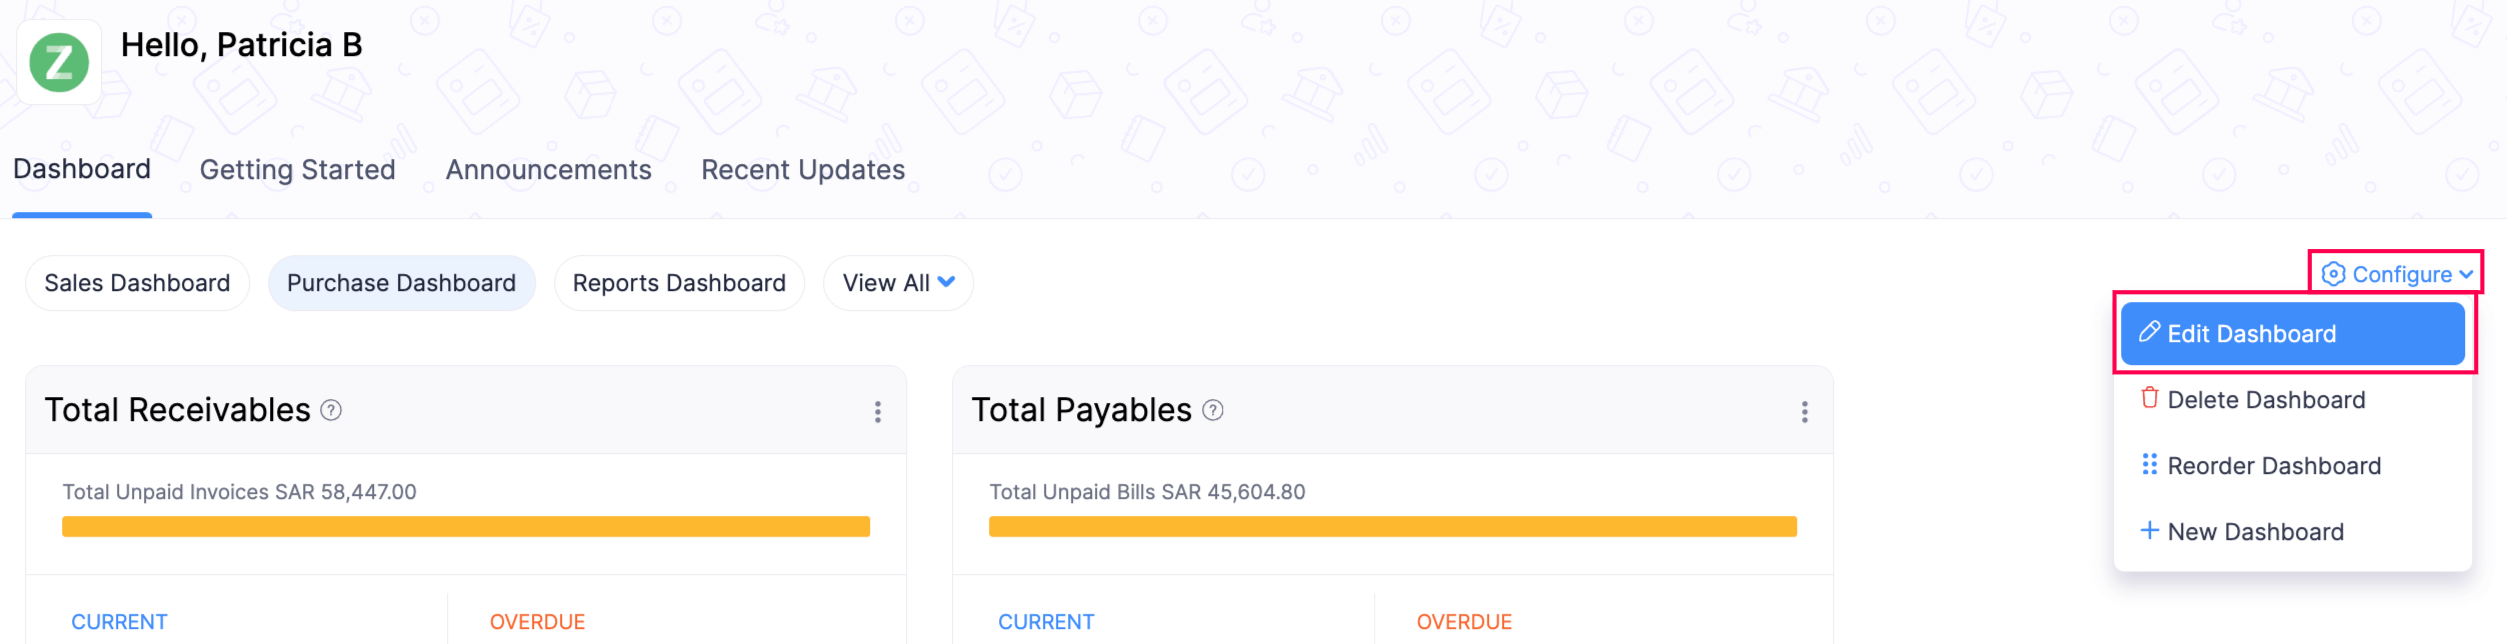Image resolution: width=2507 pixels, height=644 pixels.
Task: Open the Announcements tab
Action: click(x=548, y=170)
